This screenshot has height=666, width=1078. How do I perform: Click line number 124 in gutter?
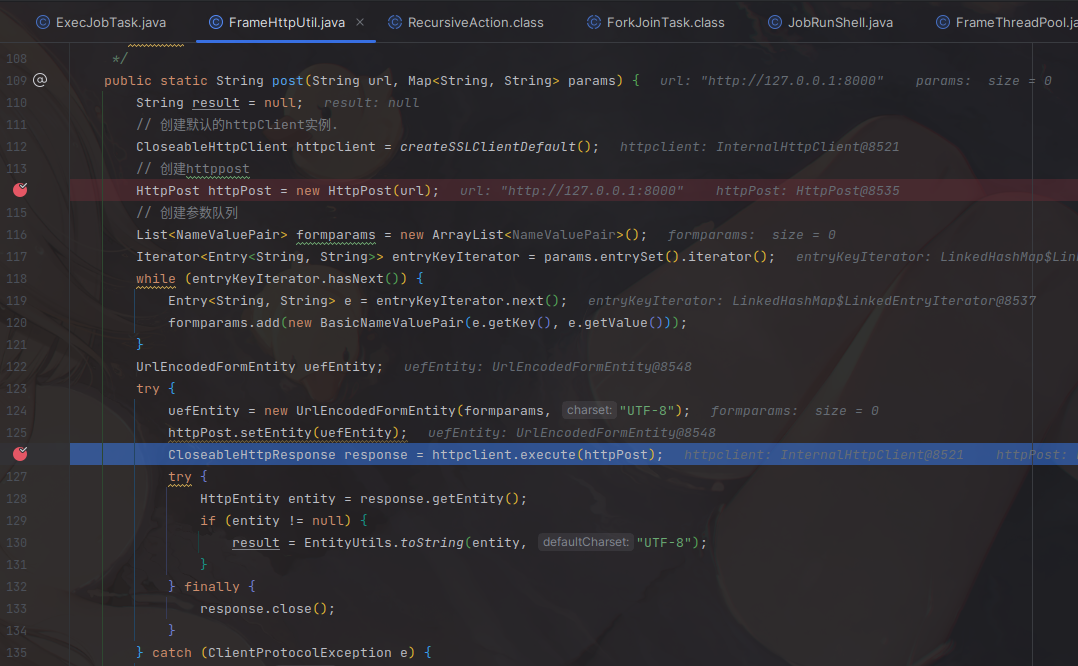[16, 410]
